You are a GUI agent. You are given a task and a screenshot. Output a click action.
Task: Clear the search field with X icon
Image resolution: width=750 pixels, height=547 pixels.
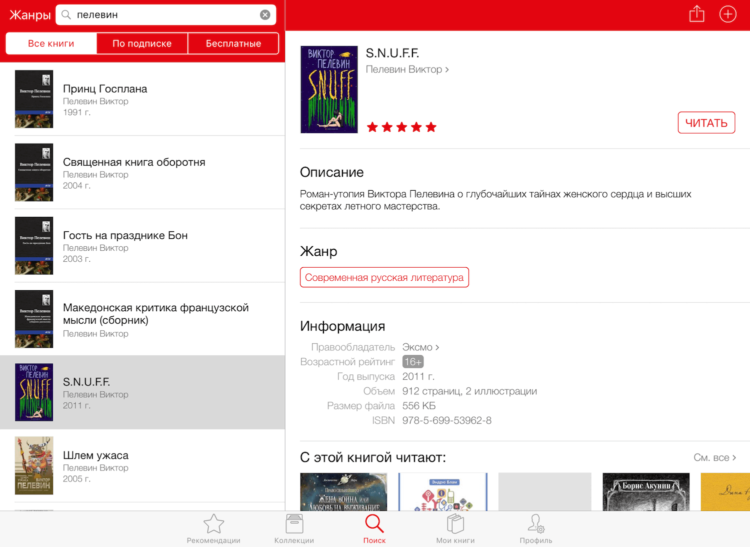[x=265, y=15]
